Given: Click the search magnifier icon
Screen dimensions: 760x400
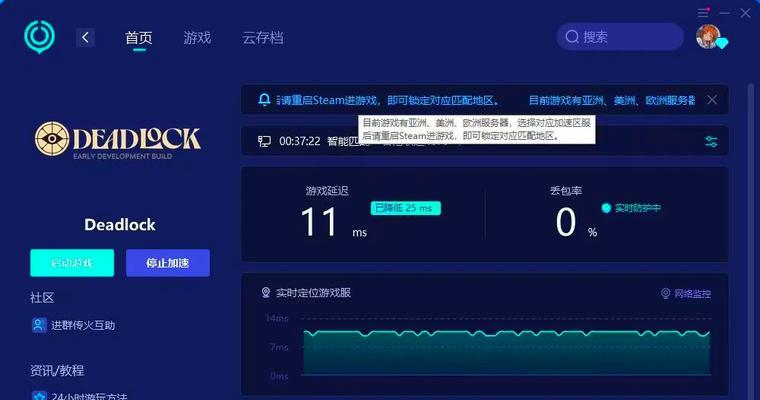Looking at the screenshot, I should click(x=572, y=36).
